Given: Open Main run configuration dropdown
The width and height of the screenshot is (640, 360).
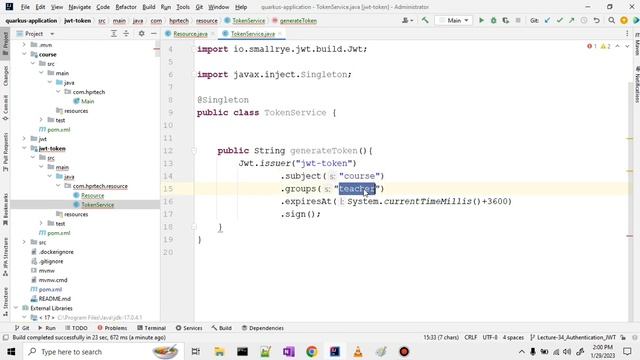Looking at the screenshot, I should pos(454,20).
